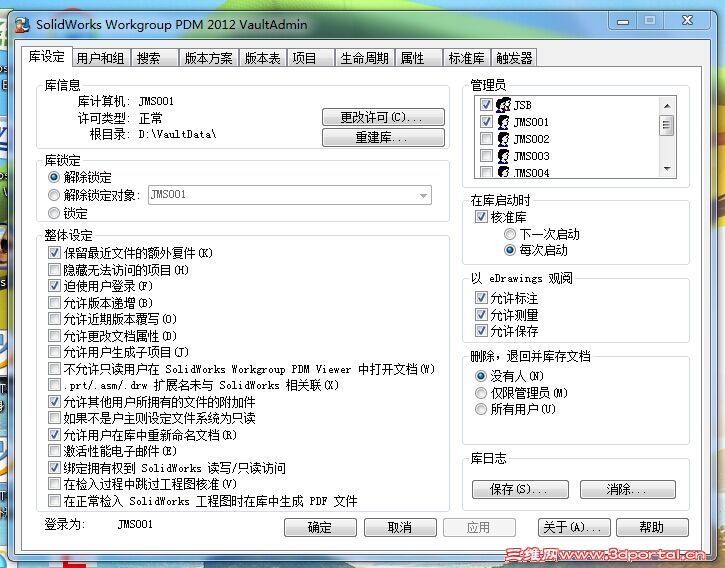Screen dimensions: 725x568
Task: Uncheck JMS001 as administrator
Action: pos(486,121)
